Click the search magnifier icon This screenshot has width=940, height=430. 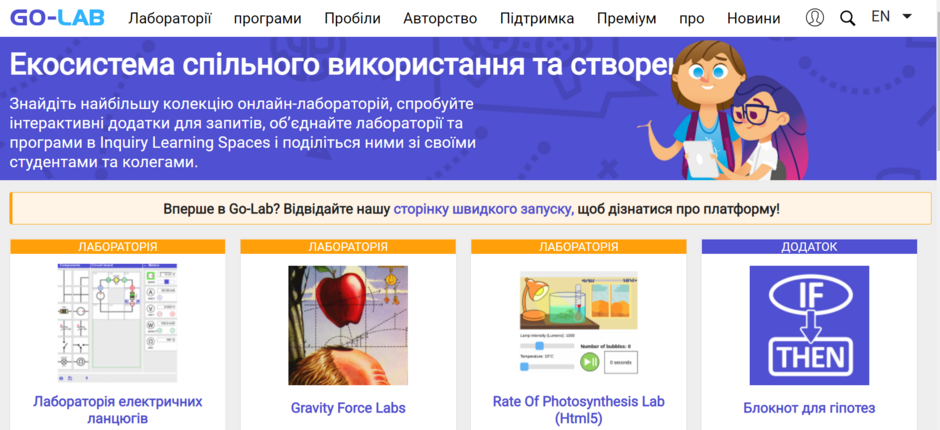847,19
